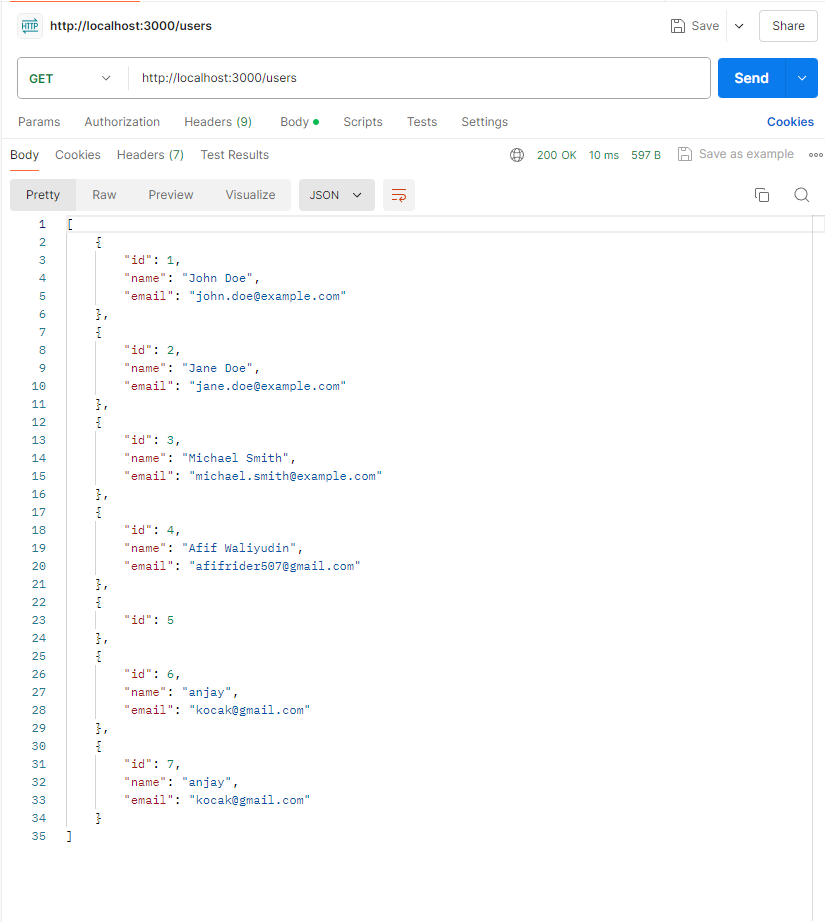825x922 pixels.
Task: Open the response more options ellipsis
Action: point(815,155)
